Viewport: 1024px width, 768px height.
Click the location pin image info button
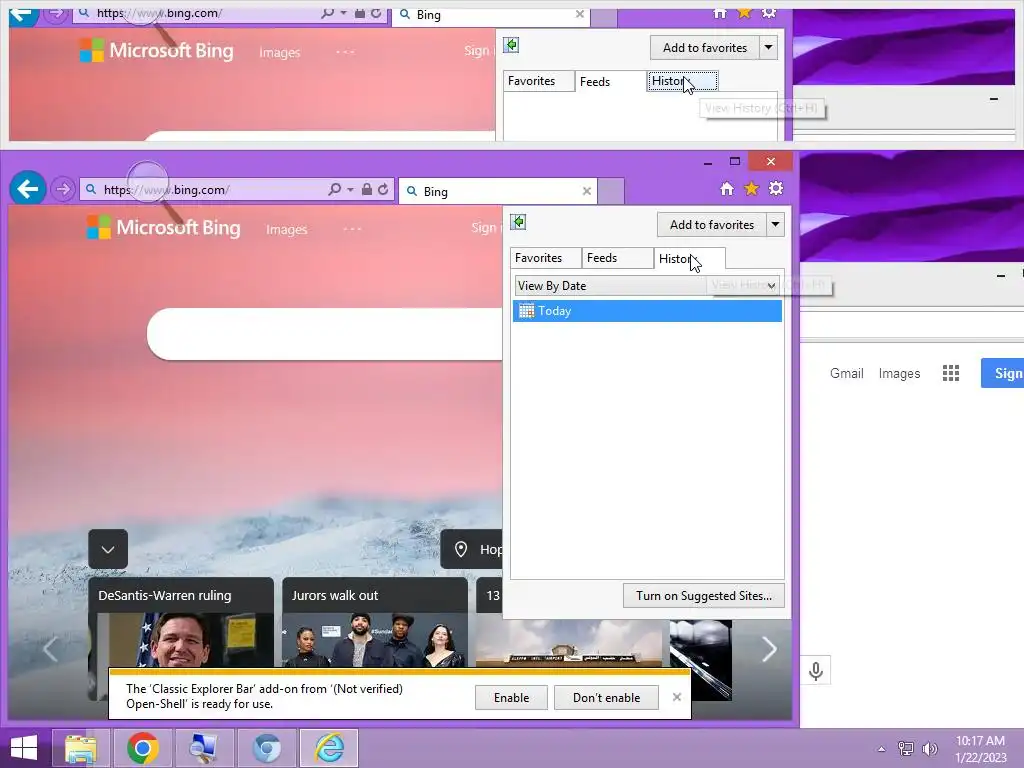point(472,549)
